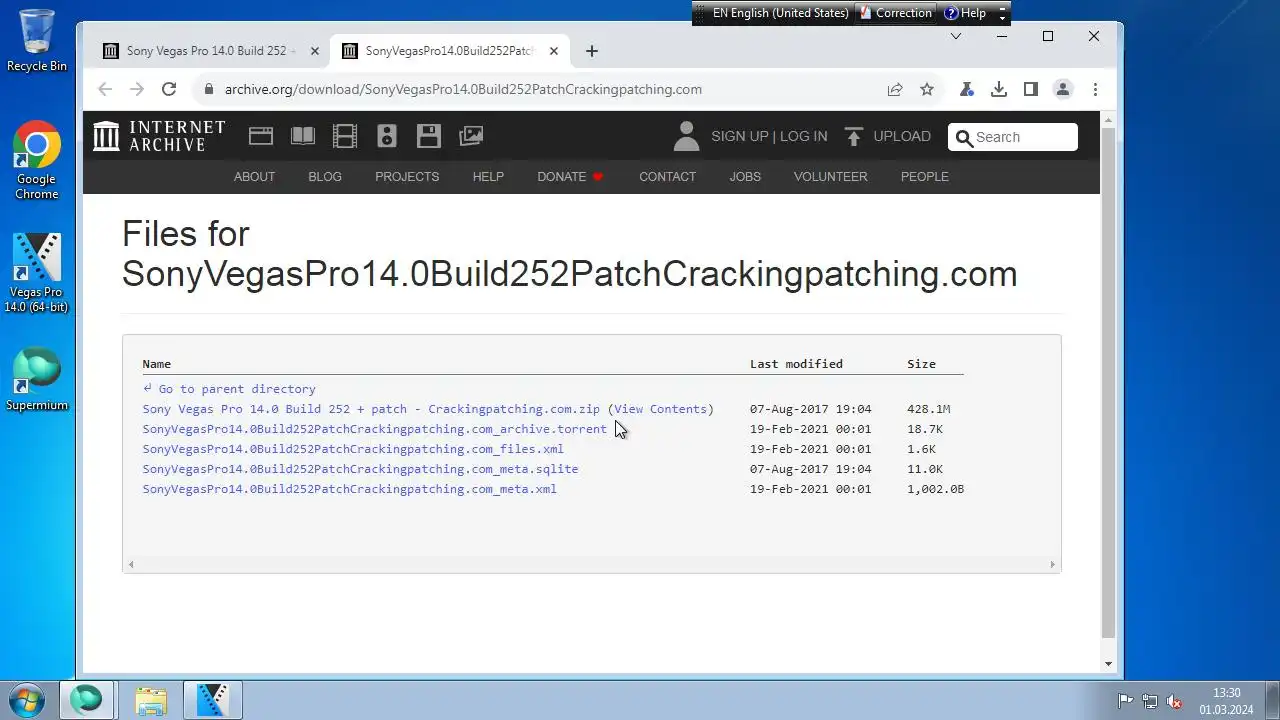Click the Internet Archive search field

pyautogui.click(x=1013, y=137)
